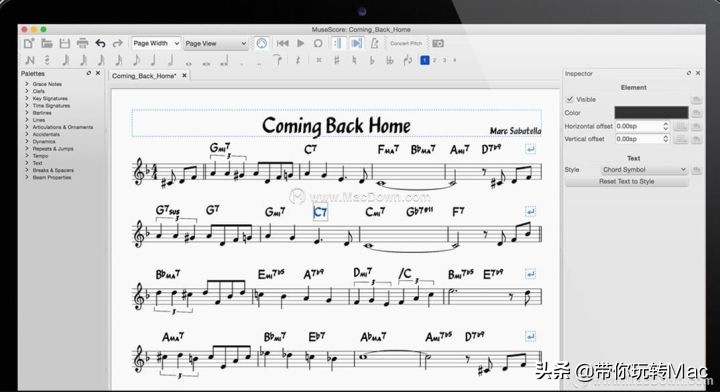Toggle the Concert Pitch button

coord(406,43)
